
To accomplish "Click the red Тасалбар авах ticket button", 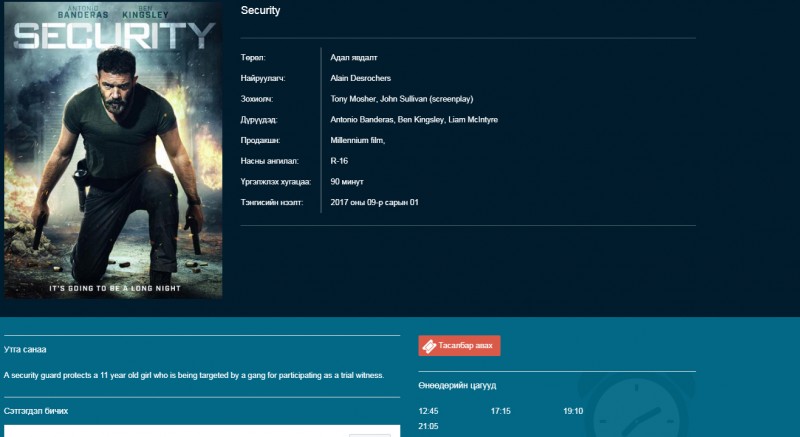I will point(459,346).
